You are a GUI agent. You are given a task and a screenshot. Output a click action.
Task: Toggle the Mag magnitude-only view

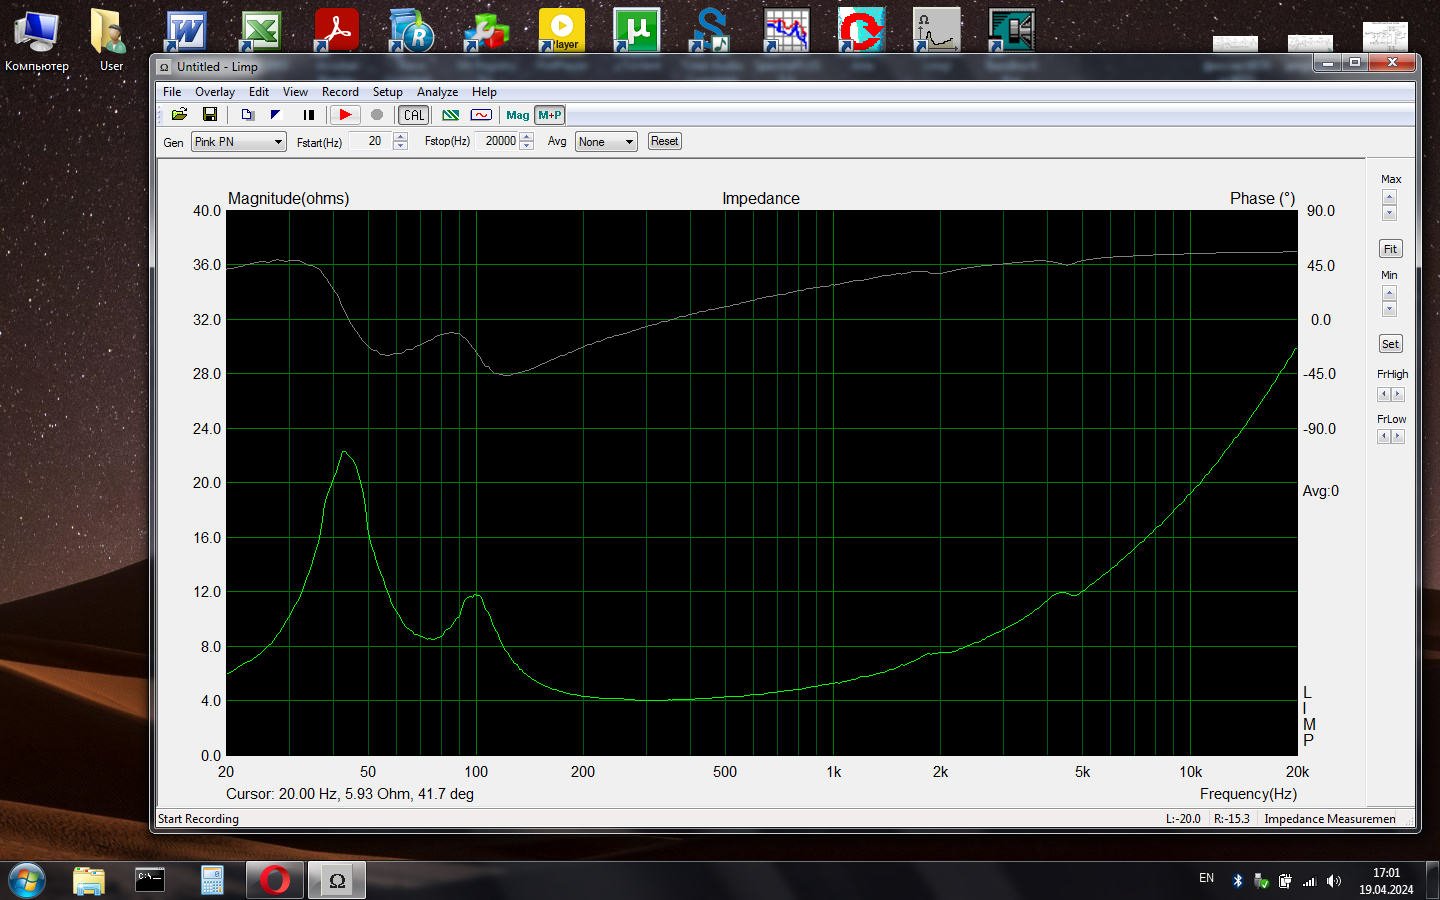(517, 115)
